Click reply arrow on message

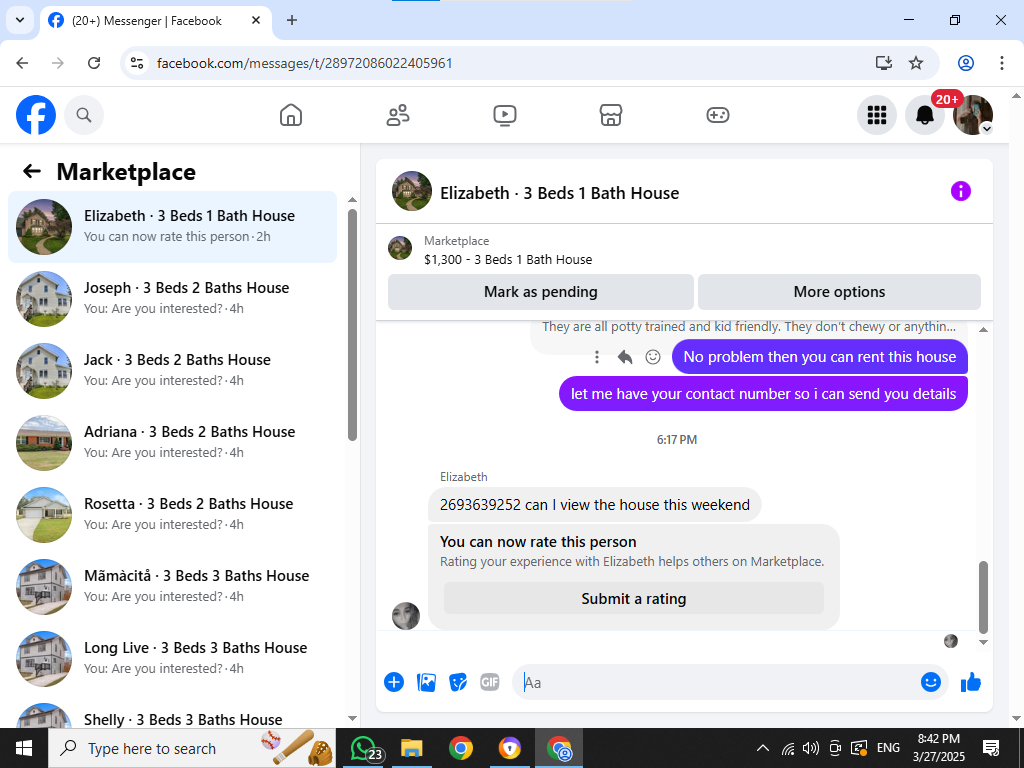(625, 357)
